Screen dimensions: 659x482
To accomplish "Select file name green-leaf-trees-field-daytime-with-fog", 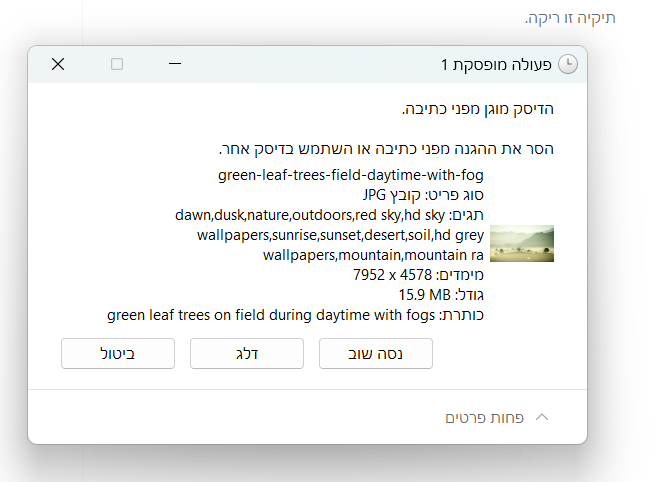I will click(351, 175).
